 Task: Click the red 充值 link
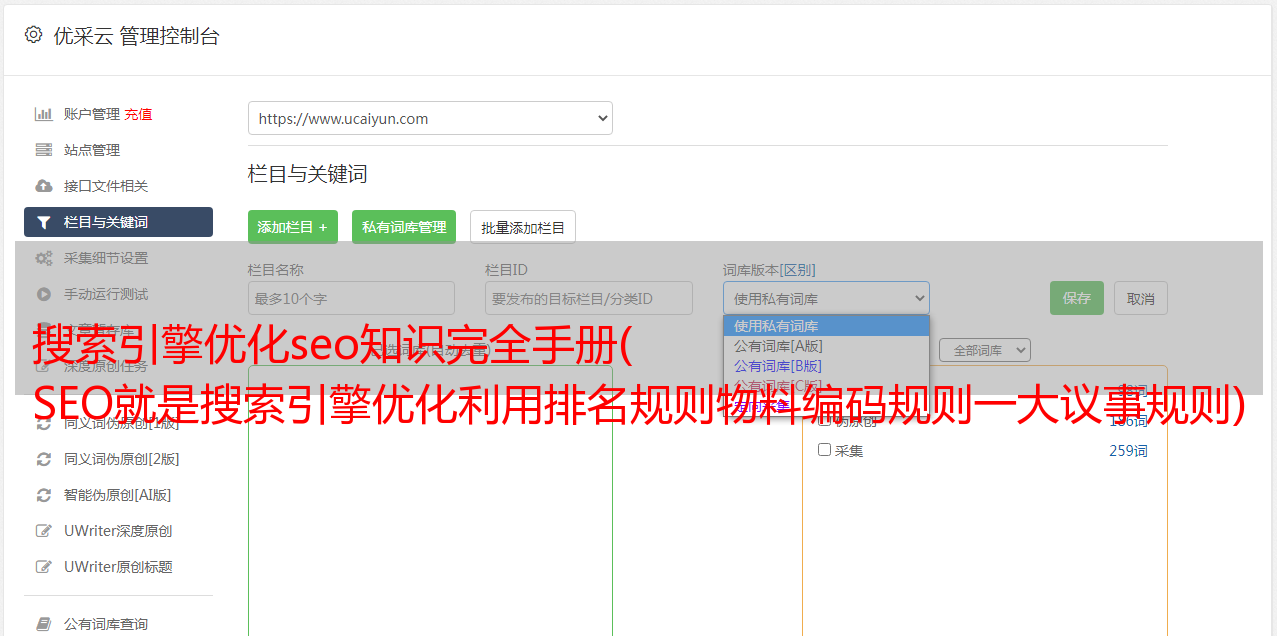pos(139,114)
